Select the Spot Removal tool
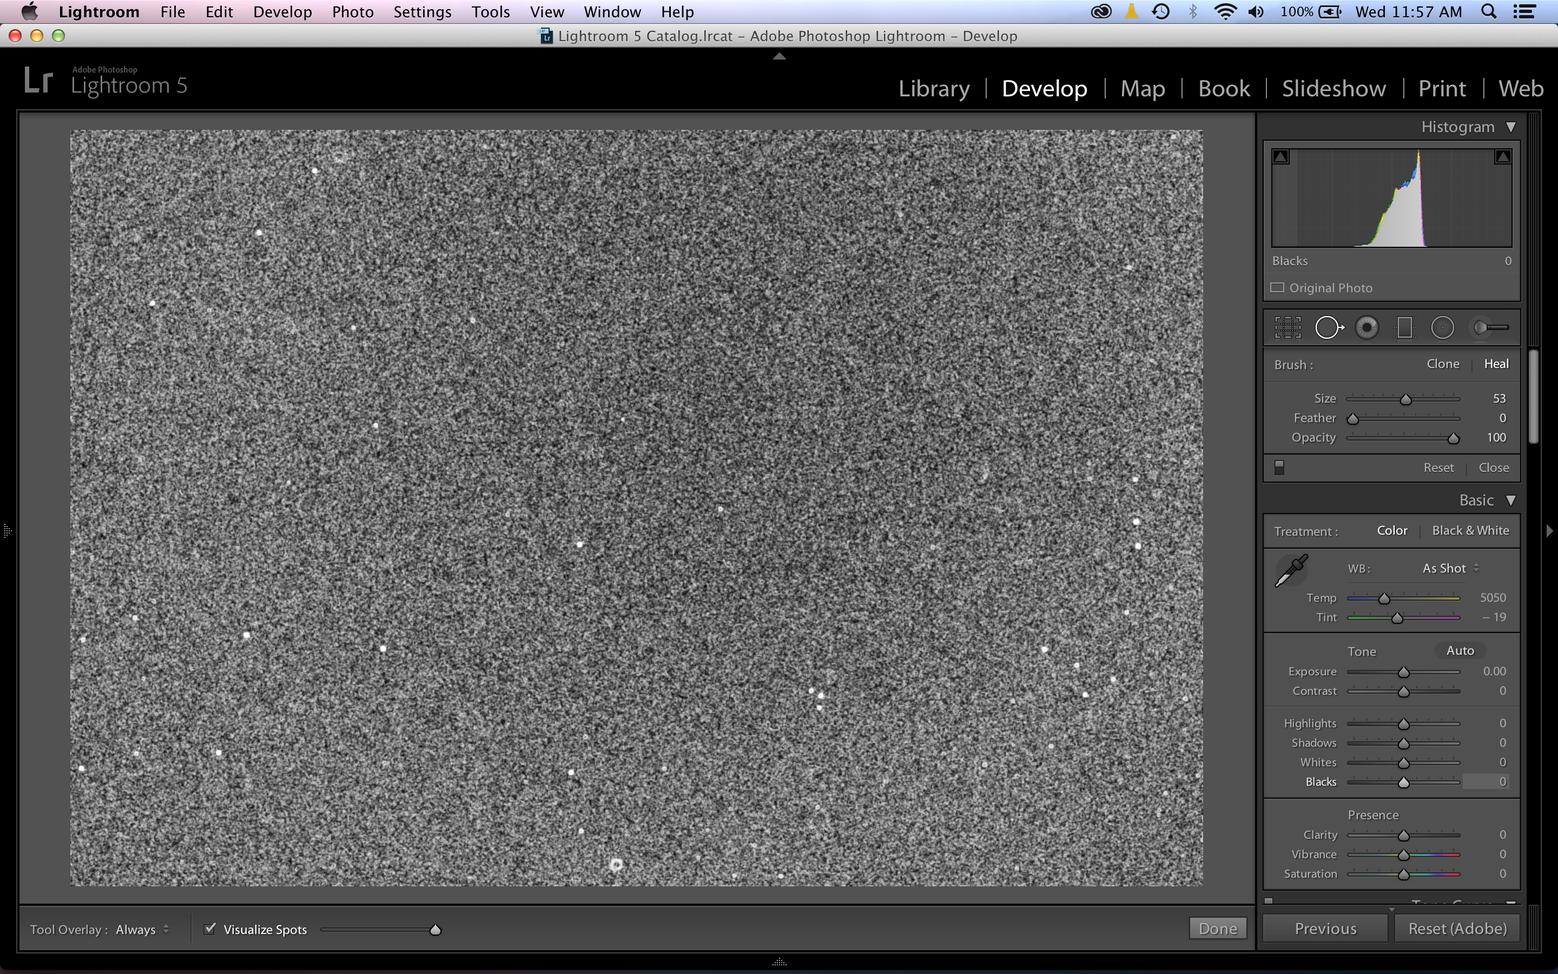Screen dimensions: 1558x974 click(x=1328, y=328)
